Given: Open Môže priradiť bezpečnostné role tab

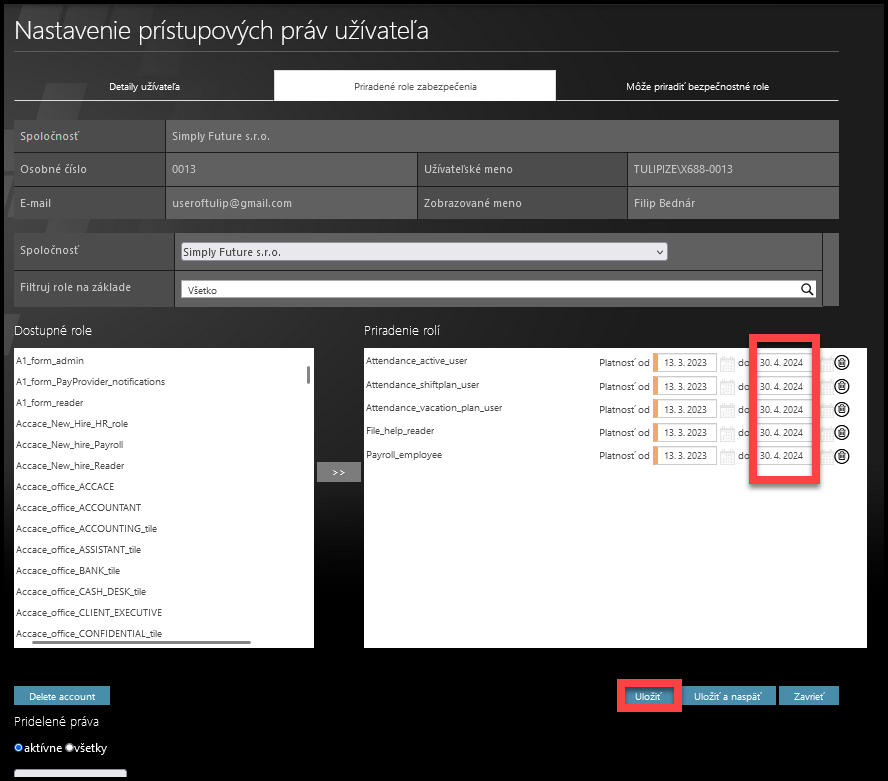Looking at the screenshot, I should point(697,87).
